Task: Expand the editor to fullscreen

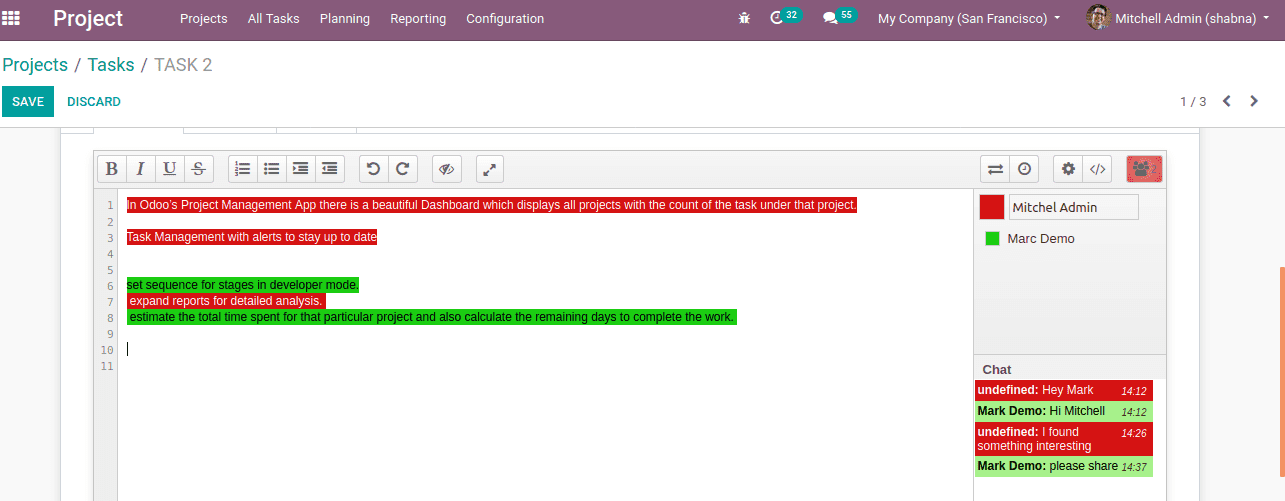Action: point(490,169)
